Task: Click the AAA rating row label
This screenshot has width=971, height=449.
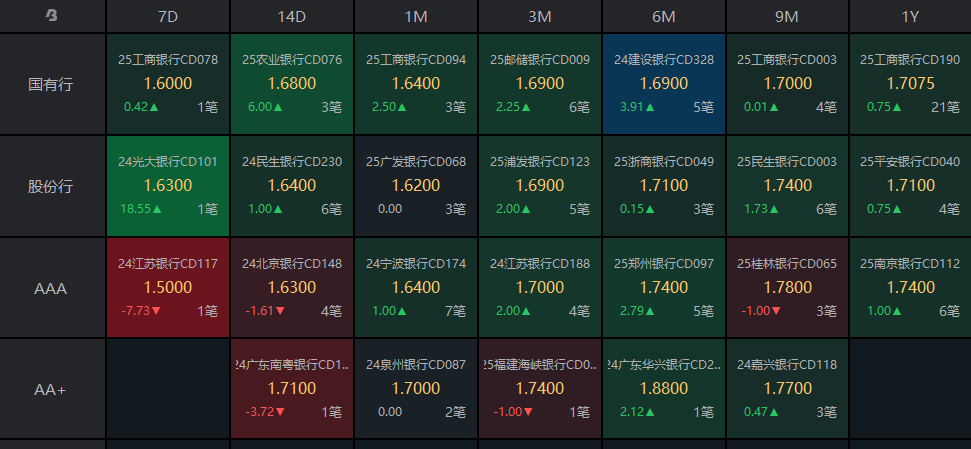Action: coord(52,288)
